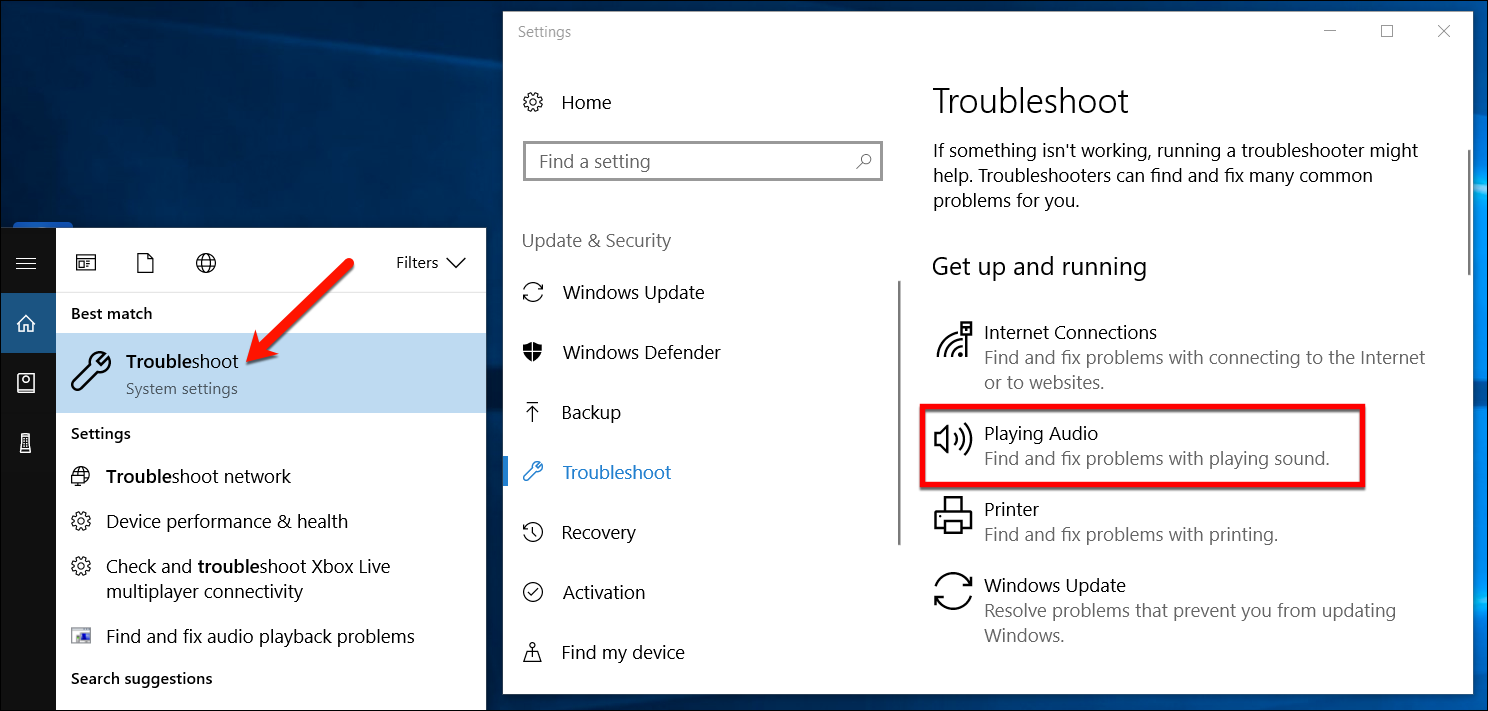Viewport: 1488px width, 711px height.
Task: Open Troubleshoot network search result
Action: click(x=198, y=477)
